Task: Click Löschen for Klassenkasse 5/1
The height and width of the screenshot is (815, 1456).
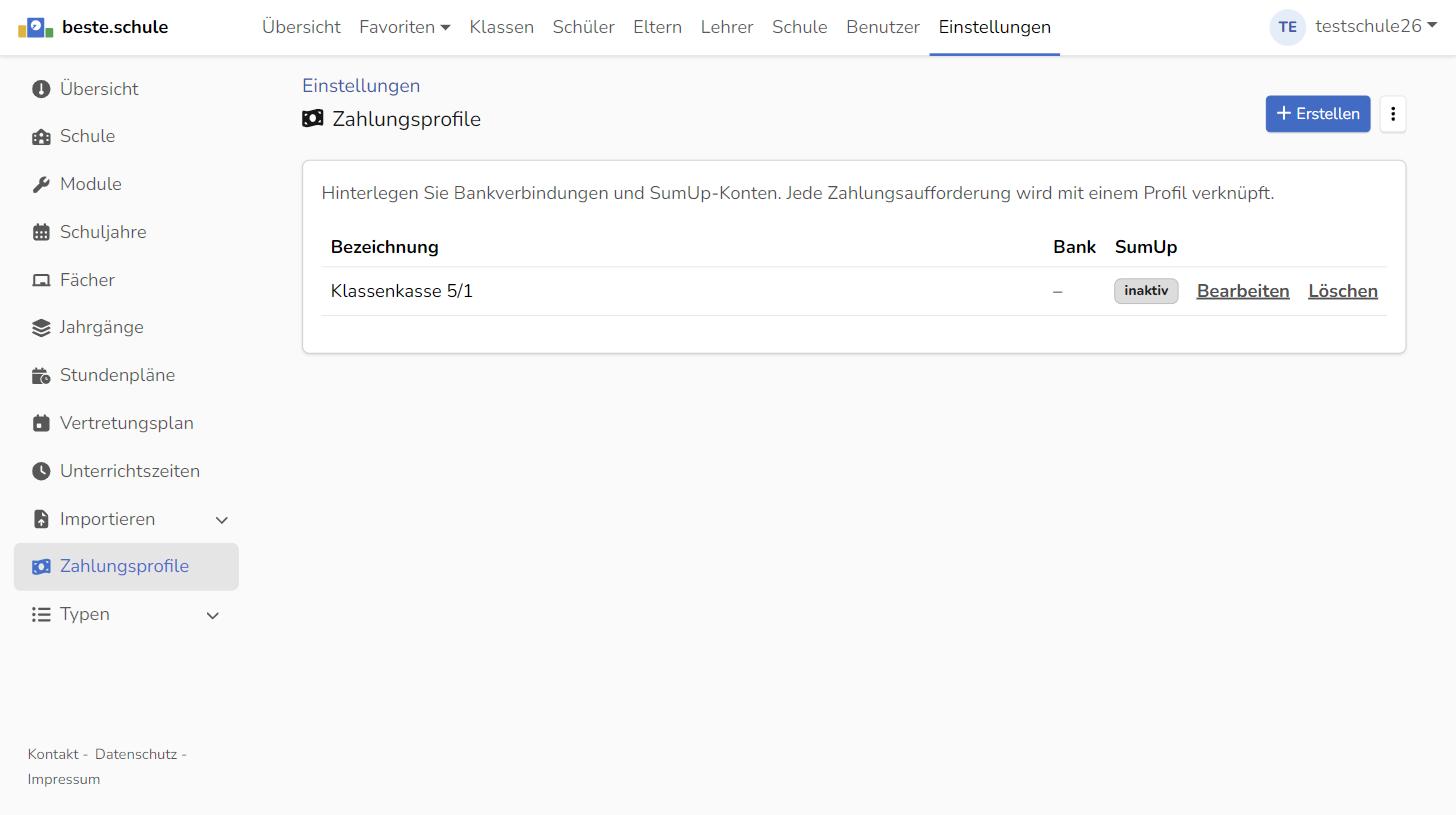Action: 1343,291
